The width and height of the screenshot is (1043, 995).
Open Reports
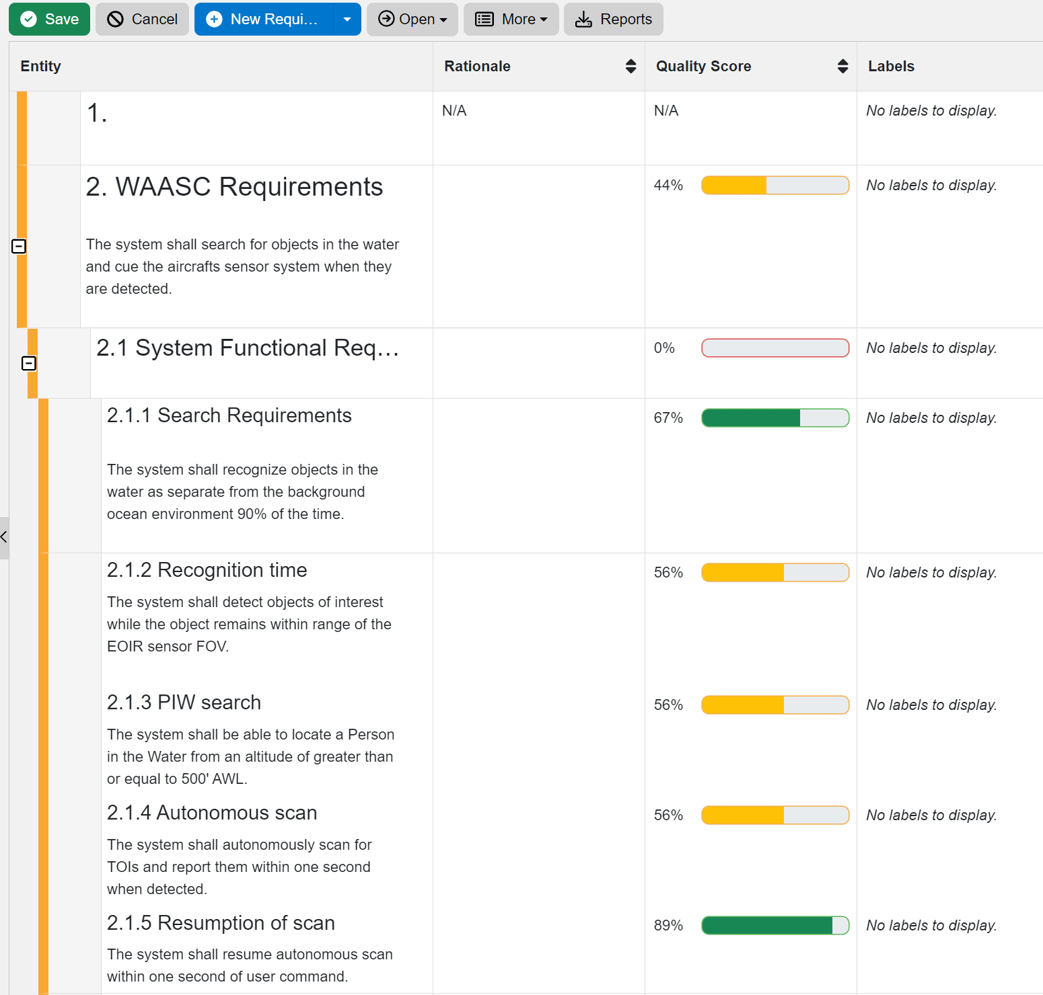pyautogui.click(x=613, y=19)
